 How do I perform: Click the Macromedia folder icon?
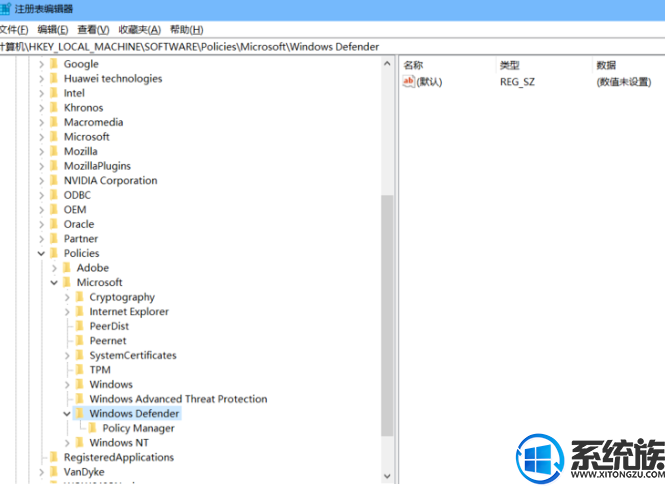coord(54,122)
